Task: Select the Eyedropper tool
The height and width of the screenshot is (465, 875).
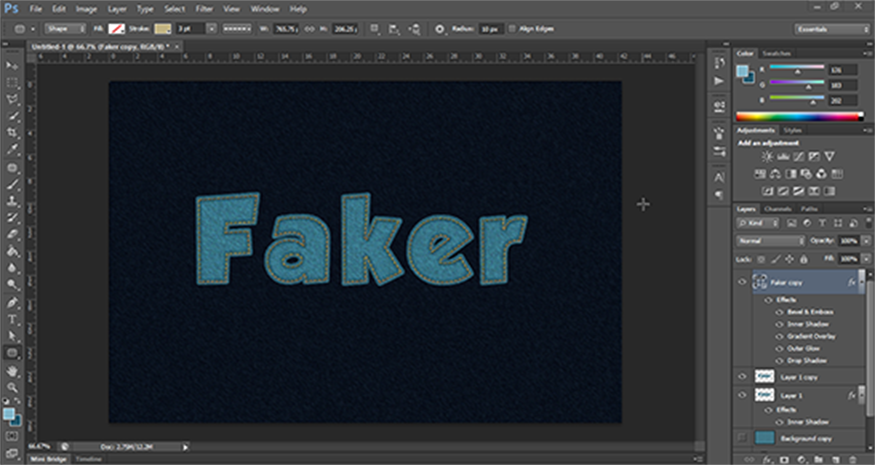Action: (x=13, y=150)
